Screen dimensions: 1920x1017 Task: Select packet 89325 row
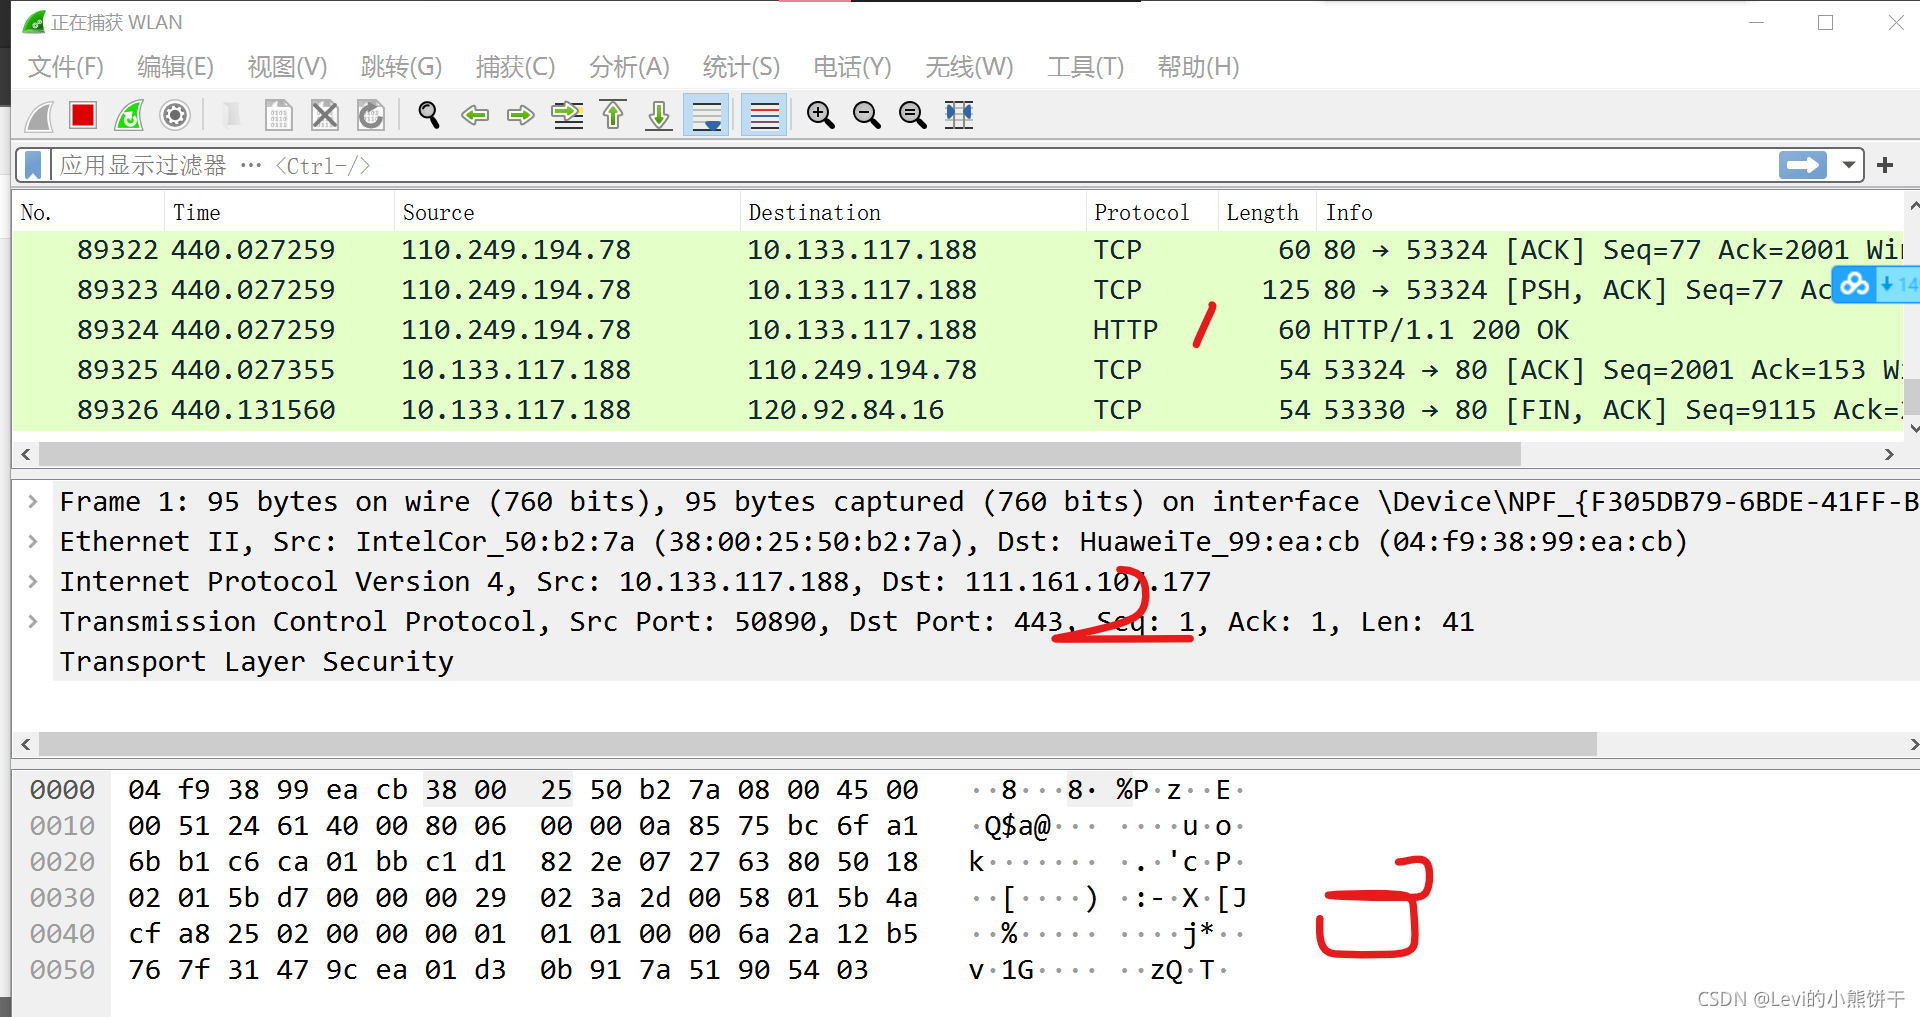point(958,370)
